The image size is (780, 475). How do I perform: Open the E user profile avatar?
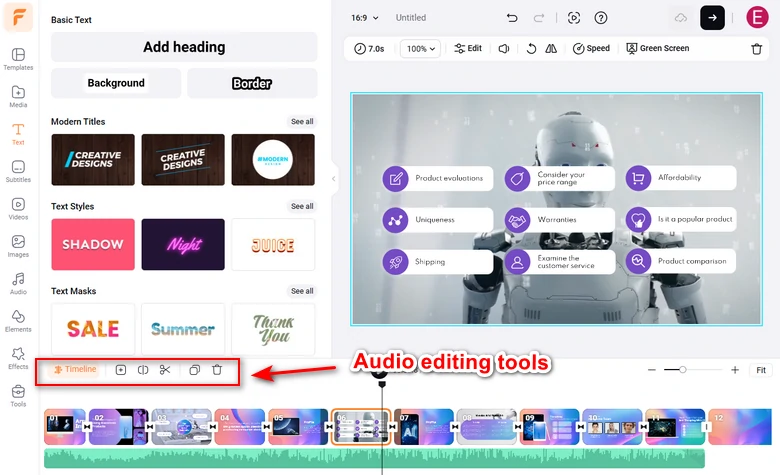[x=757, y=17]
